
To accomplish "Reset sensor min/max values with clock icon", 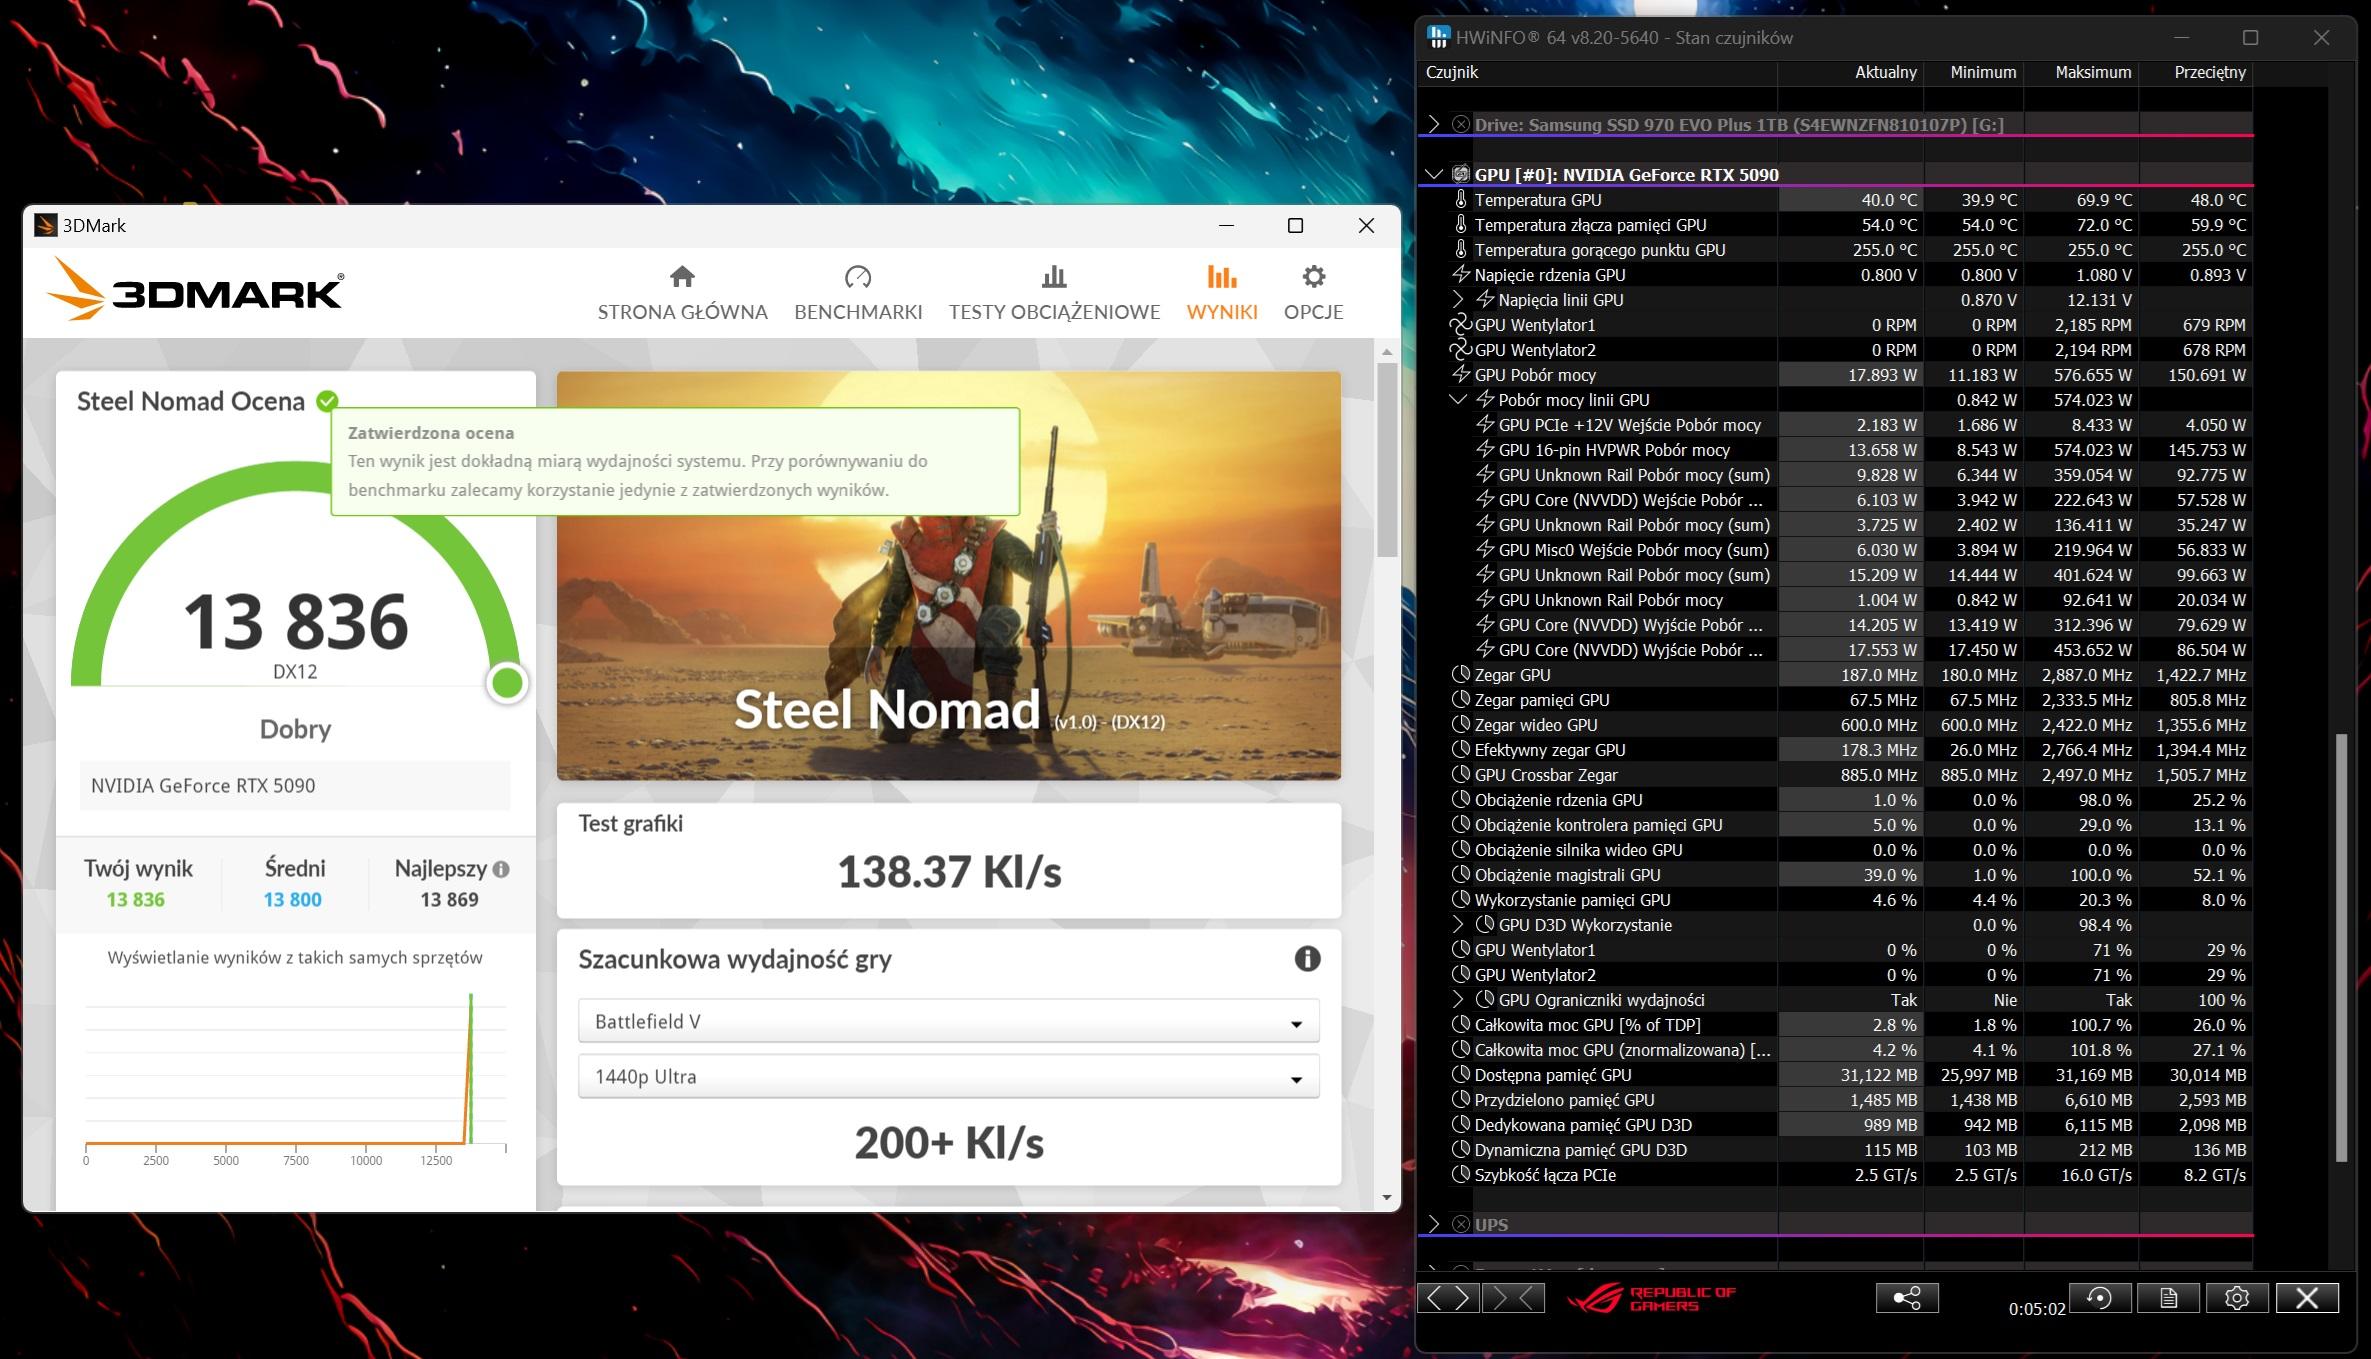I will [x=2099, y=1298].
